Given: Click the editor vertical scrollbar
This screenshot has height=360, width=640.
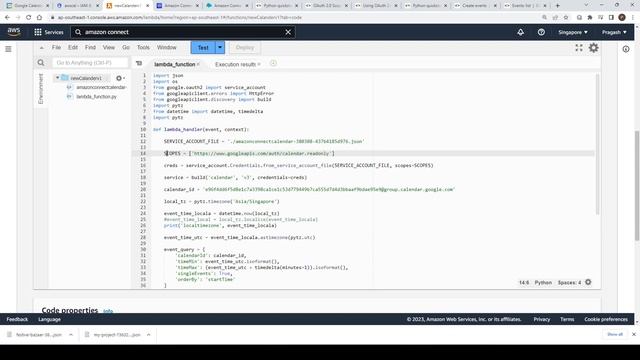Looking at the screenshot, I should tap(598, 143).
